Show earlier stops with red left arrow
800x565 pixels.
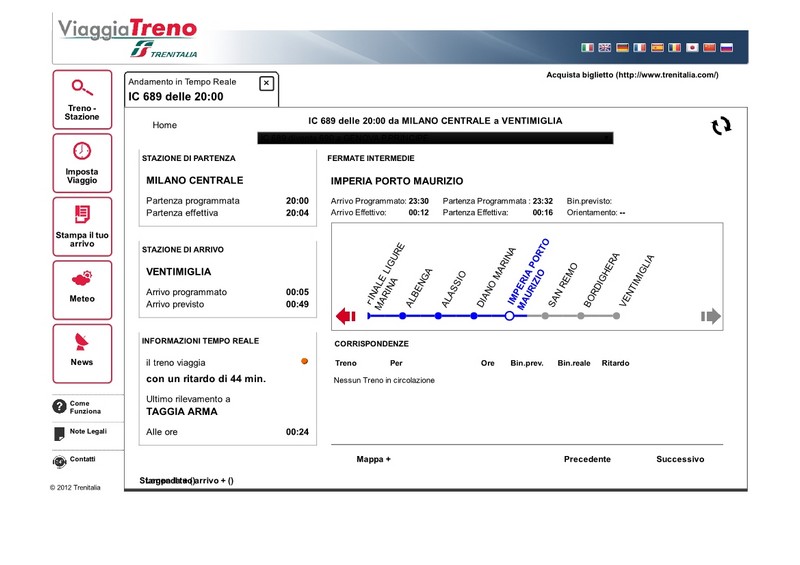click(345, 316)
